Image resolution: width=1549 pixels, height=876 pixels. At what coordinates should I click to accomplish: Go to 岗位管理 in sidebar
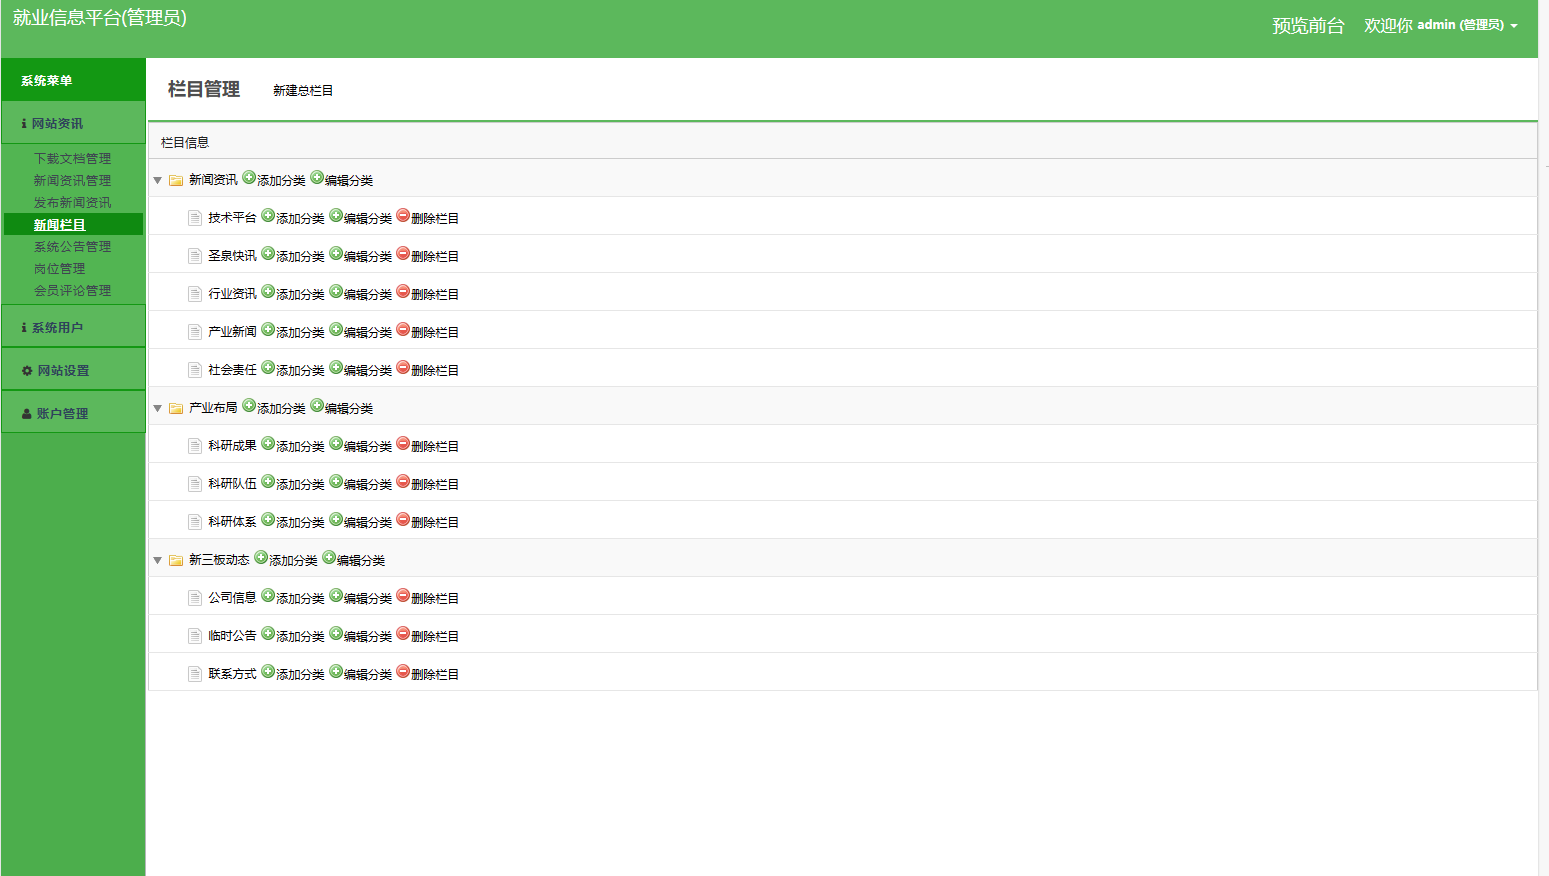[60, 269]
